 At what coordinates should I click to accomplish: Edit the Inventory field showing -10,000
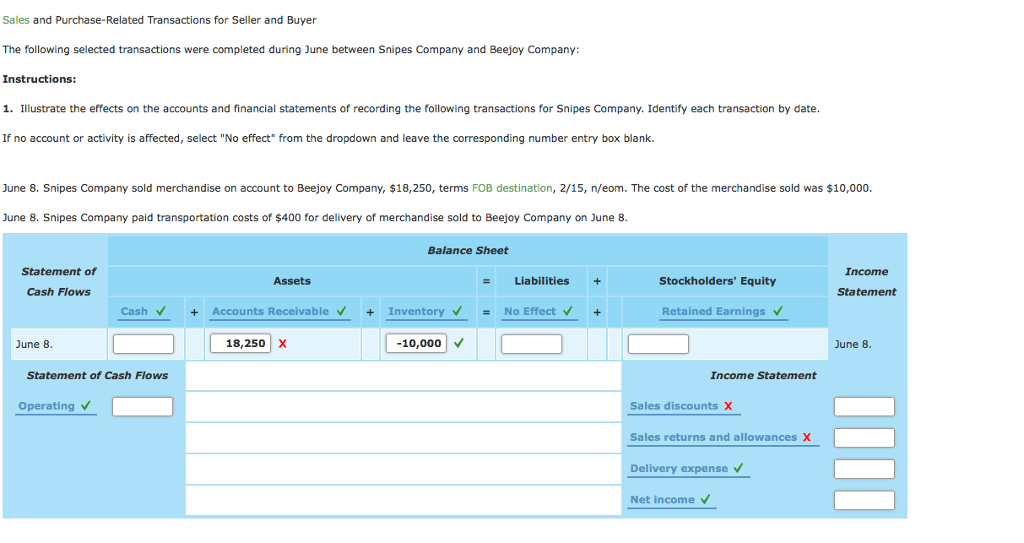[x=416, y=344]
